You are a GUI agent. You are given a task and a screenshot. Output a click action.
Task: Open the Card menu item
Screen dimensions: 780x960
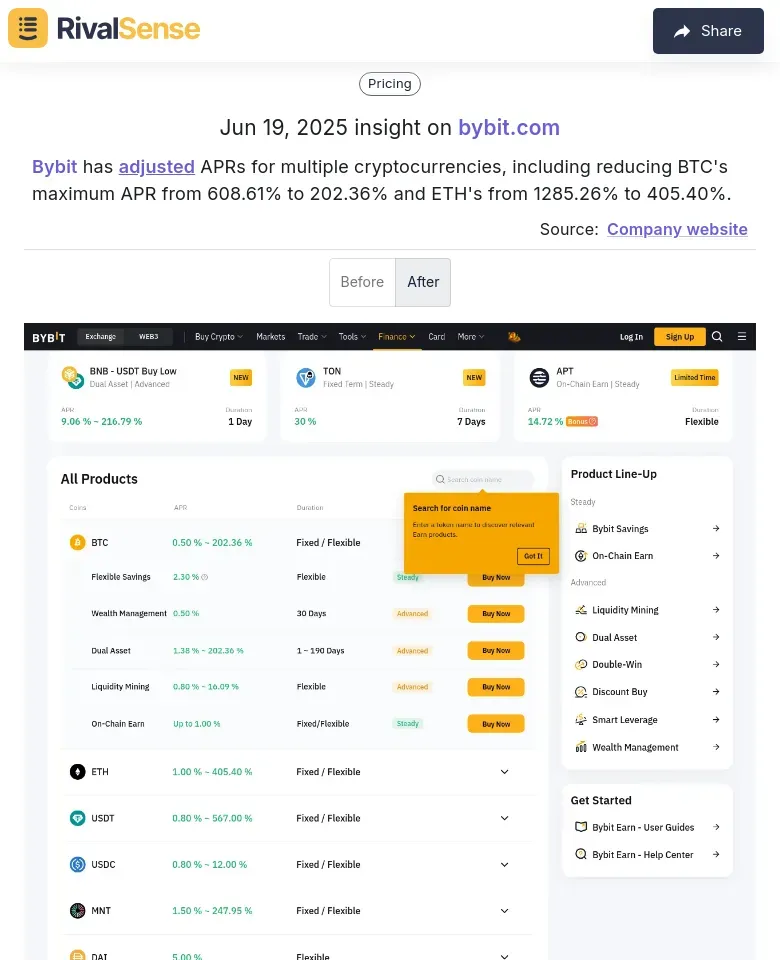(437, 337)
